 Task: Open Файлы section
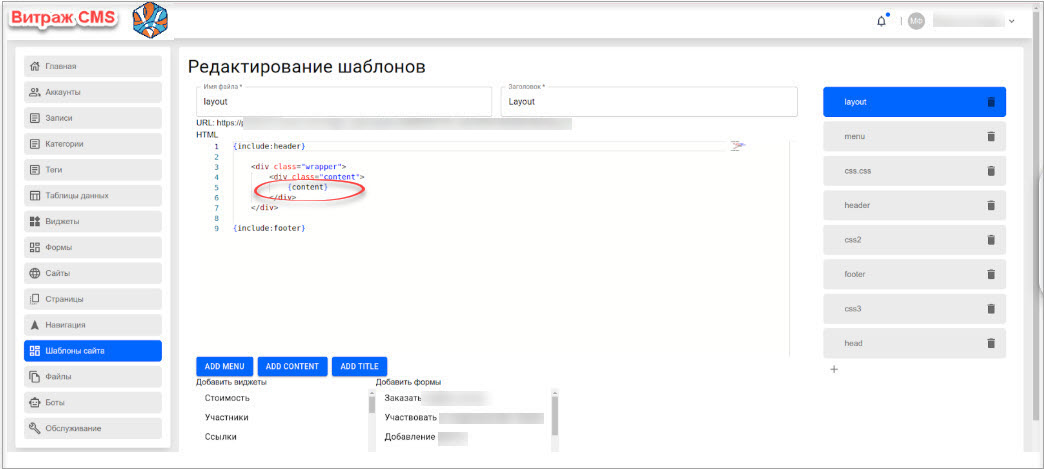point(93,376)
